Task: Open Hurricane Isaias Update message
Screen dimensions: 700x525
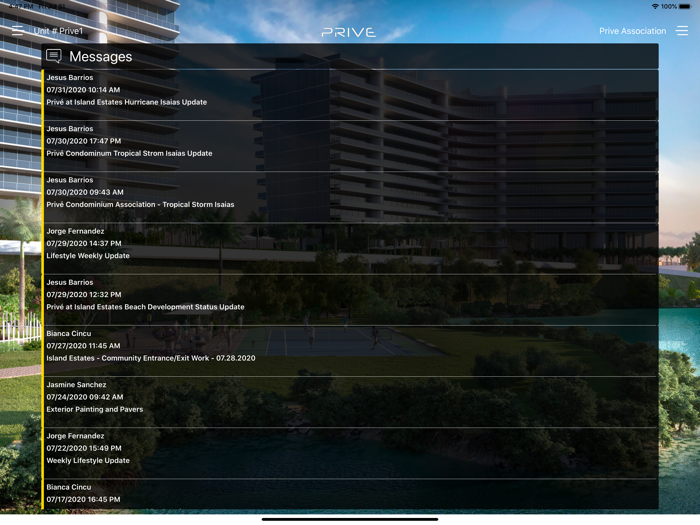Action: [350, 95]
